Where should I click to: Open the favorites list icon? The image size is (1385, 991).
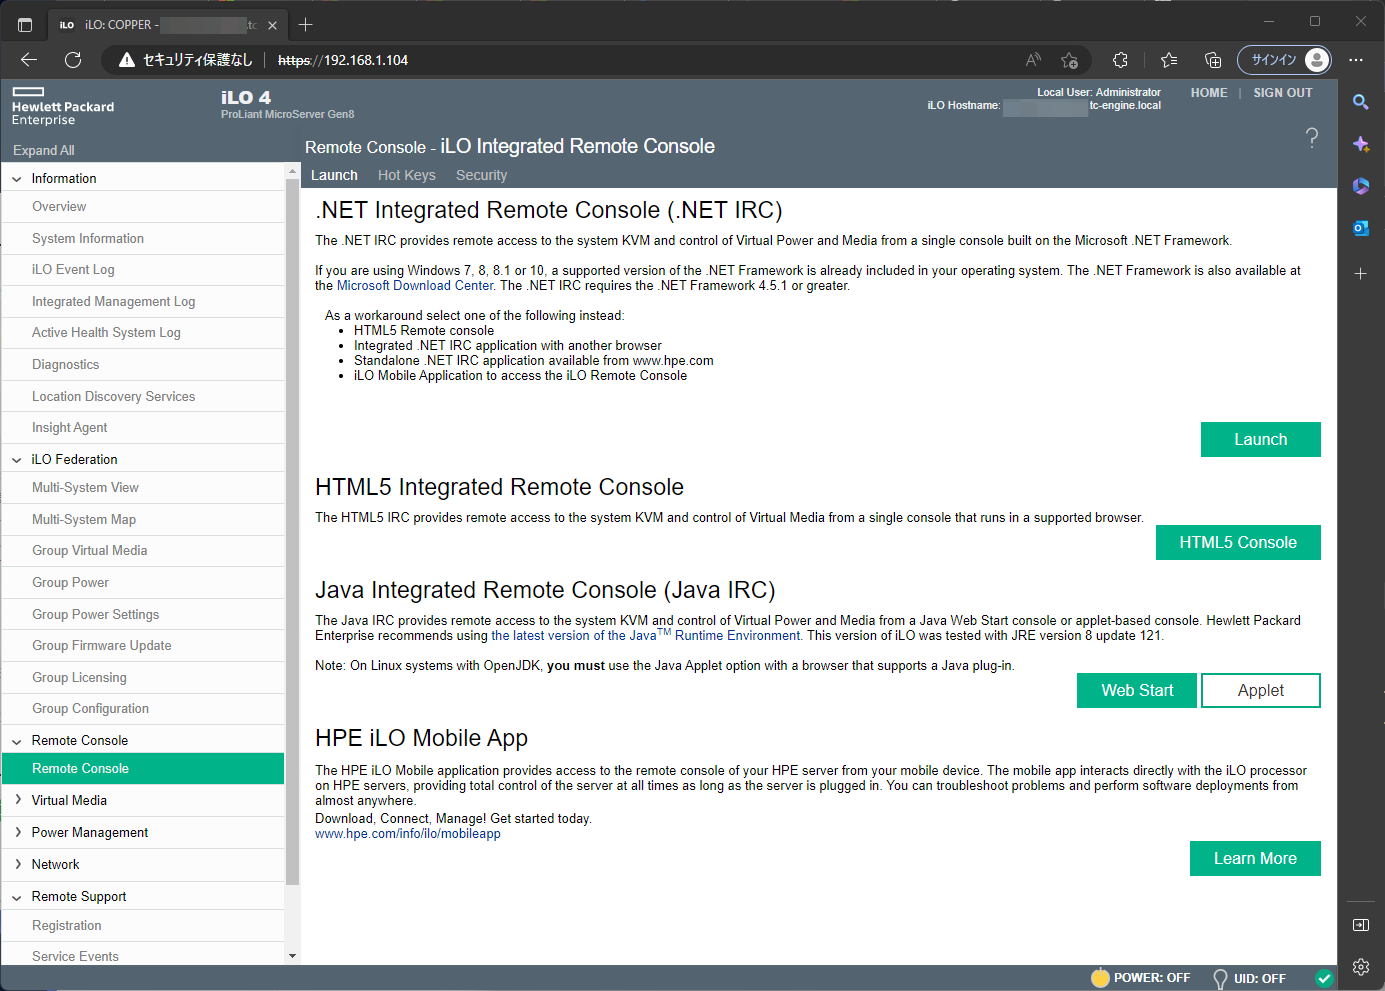click(1169, 60)
